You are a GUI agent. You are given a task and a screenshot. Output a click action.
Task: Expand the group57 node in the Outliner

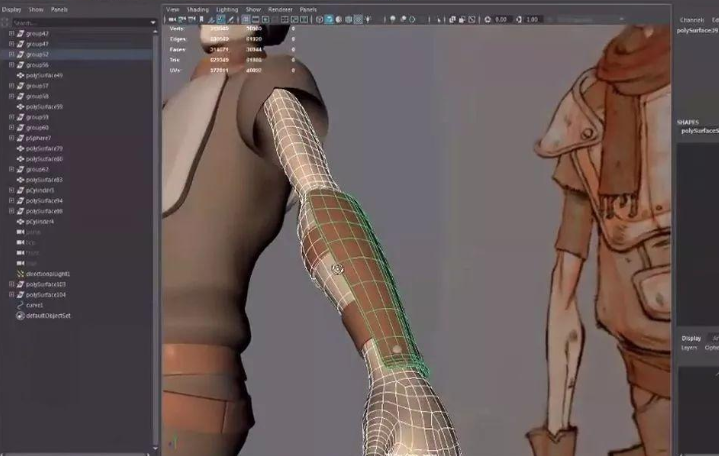point(11,86)
